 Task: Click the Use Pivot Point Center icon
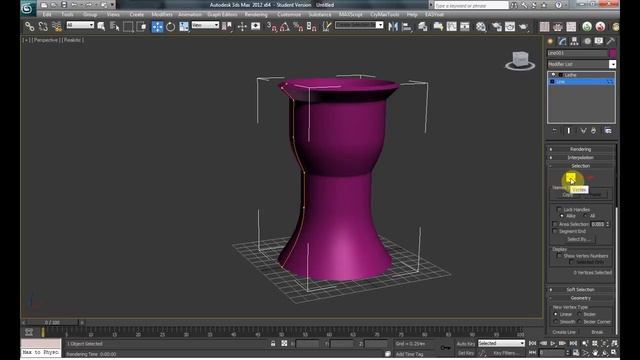pyautogui.click(x=228, y=27)
